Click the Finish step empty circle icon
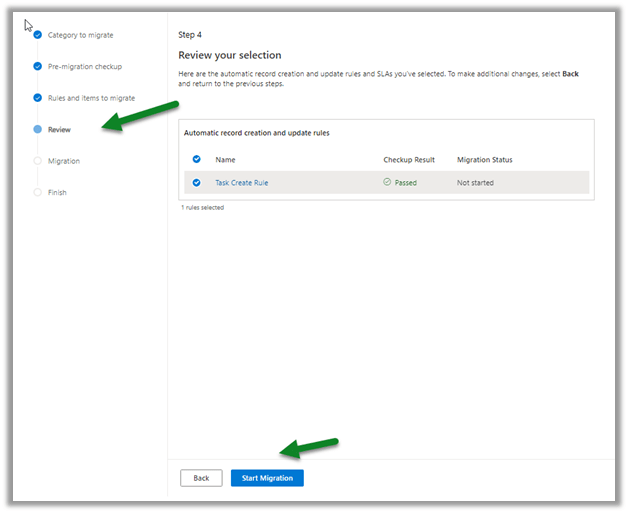The height and width of the screenshot is (513, 628). point(38,192)
